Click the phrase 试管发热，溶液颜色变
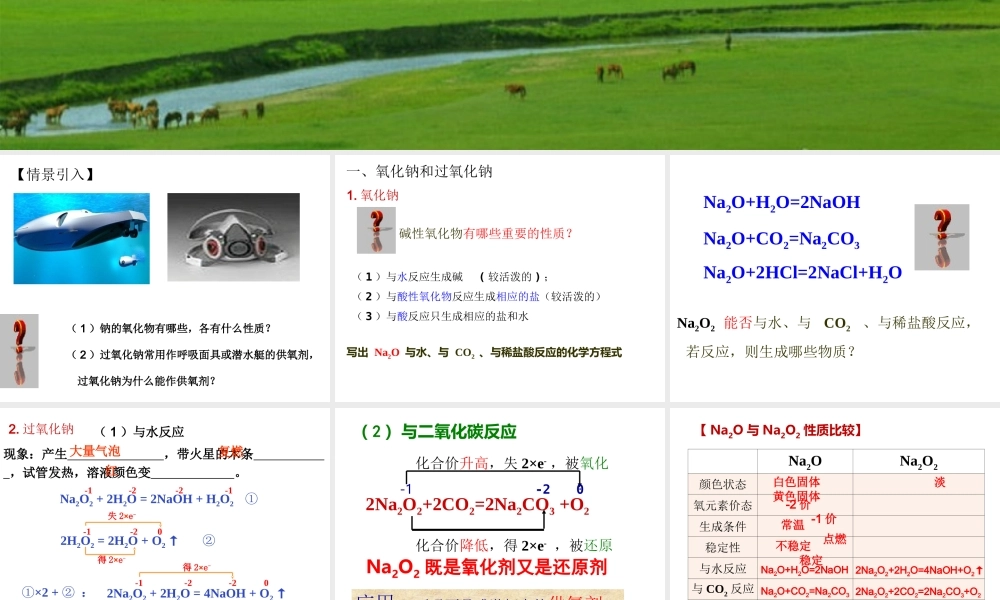Screen dimensions: 1000x600 87,472
